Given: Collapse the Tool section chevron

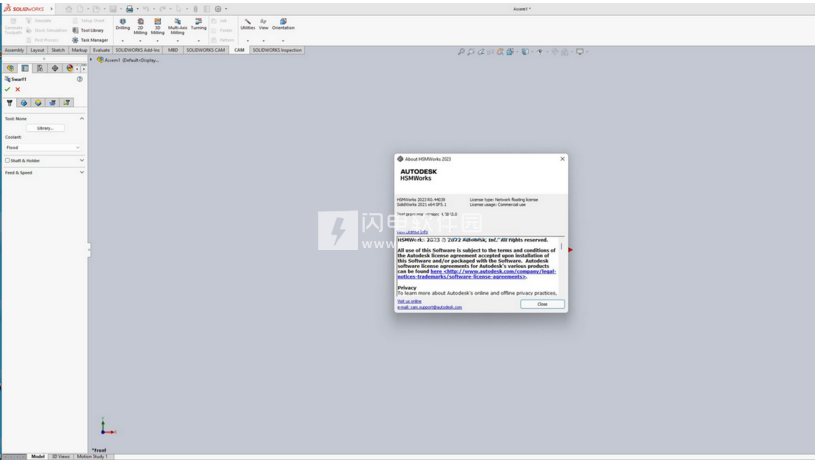Looking at the screenshot, I should 82,119.
